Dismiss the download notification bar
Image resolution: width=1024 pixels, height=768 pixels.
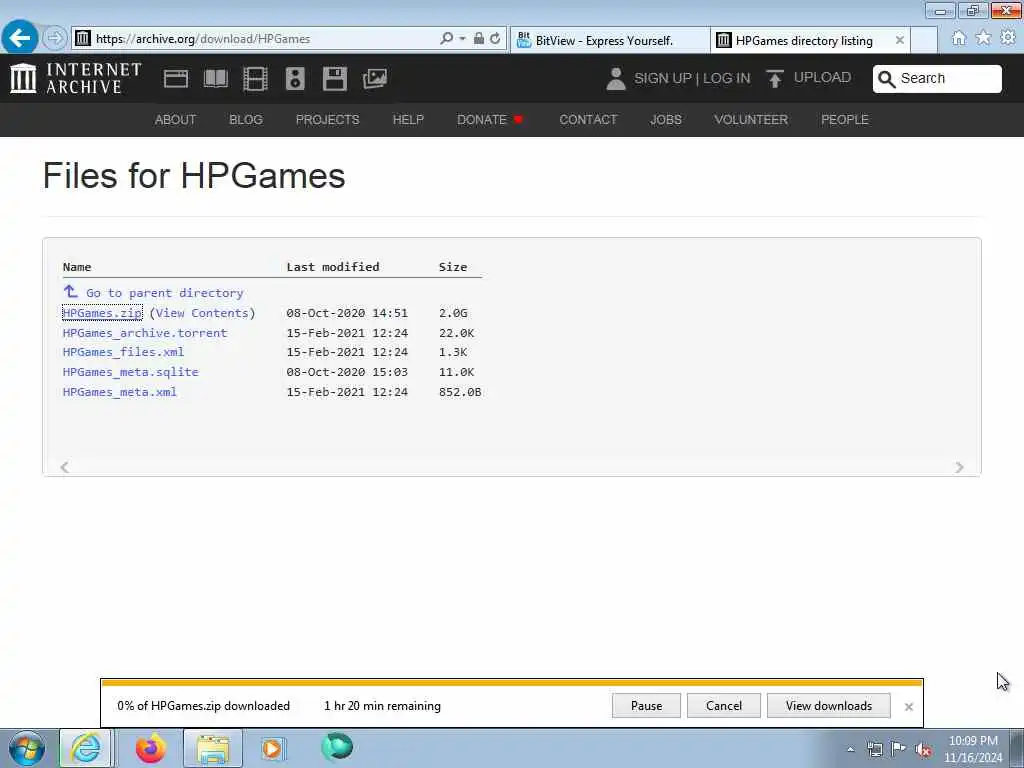pos(908,707)
